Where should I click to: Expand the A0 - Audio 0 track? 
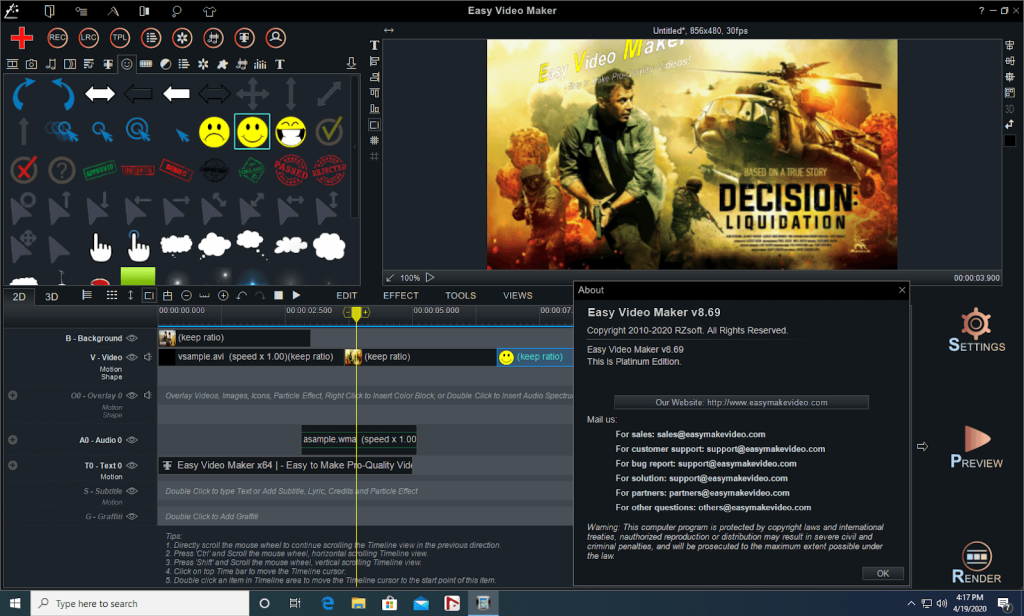coord(12,439)
